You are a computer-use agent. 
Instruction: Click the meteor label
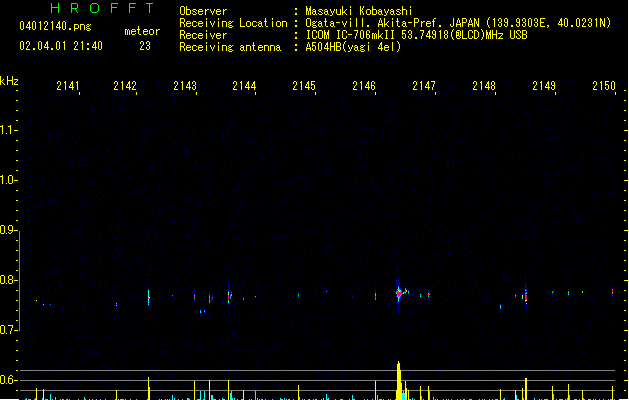click(142, 31)
